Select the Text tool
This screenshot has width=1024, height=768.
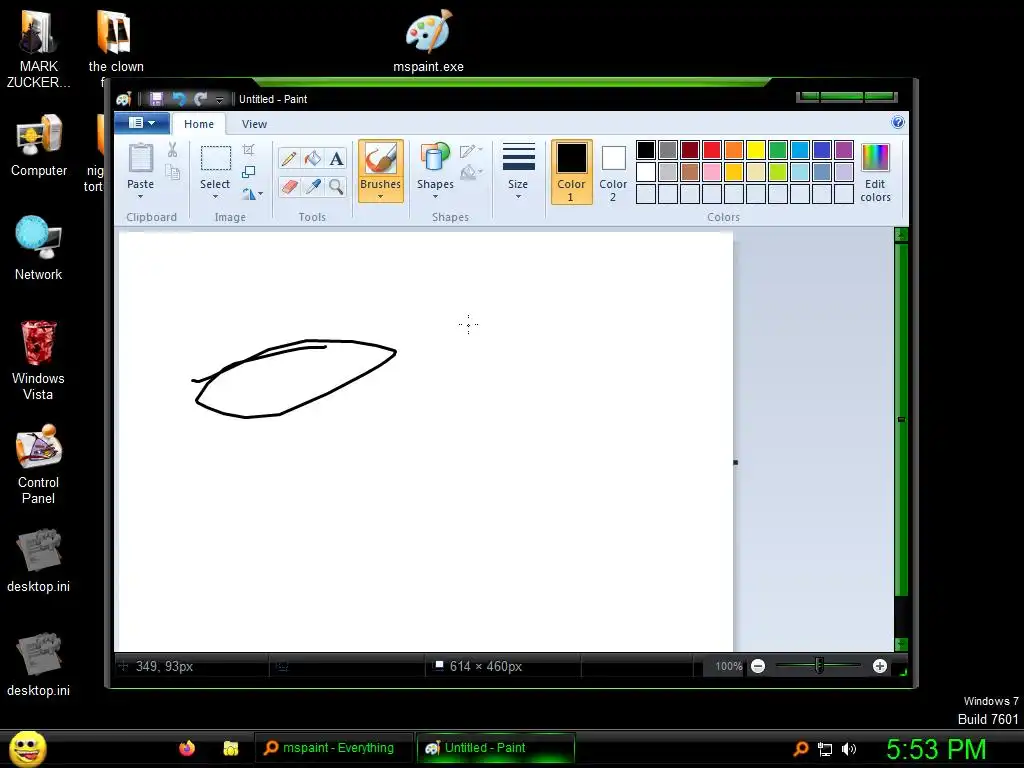coord(336,159)
